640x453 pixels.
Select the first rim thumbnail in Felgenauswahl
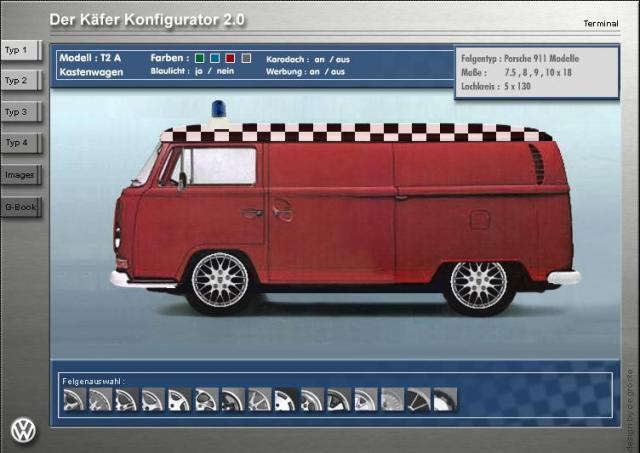75,399
